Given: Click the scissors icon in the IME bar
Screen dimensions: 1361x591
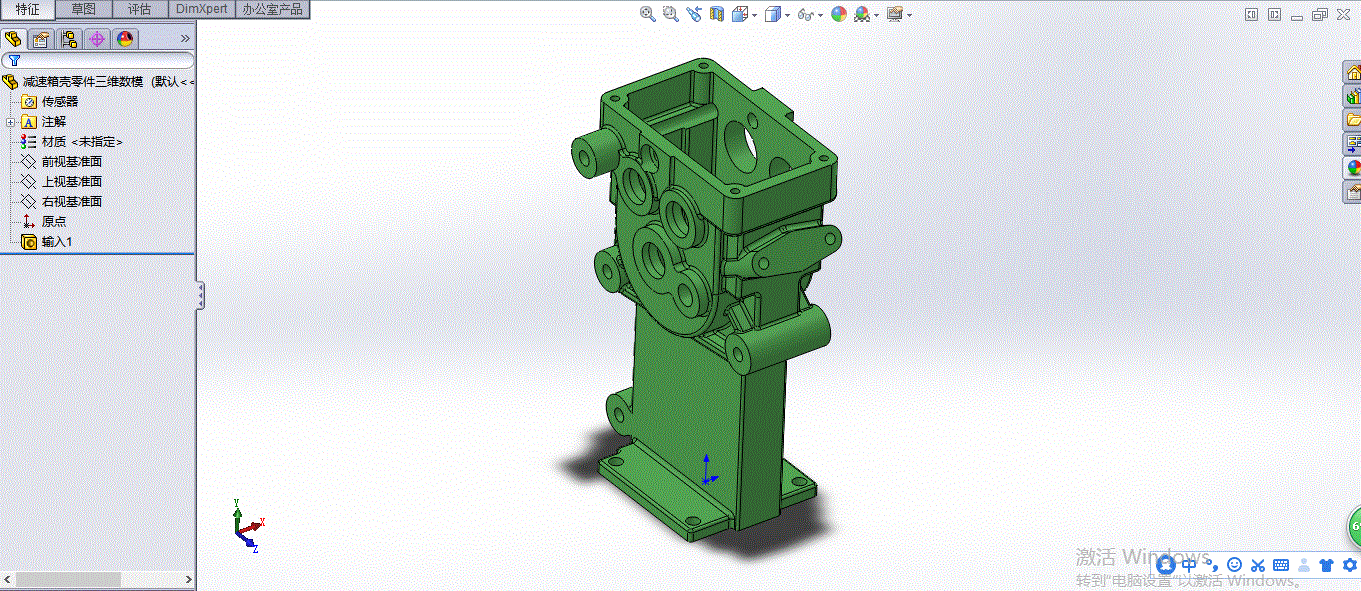Looking at the screenshot, I should [1258, 565].
